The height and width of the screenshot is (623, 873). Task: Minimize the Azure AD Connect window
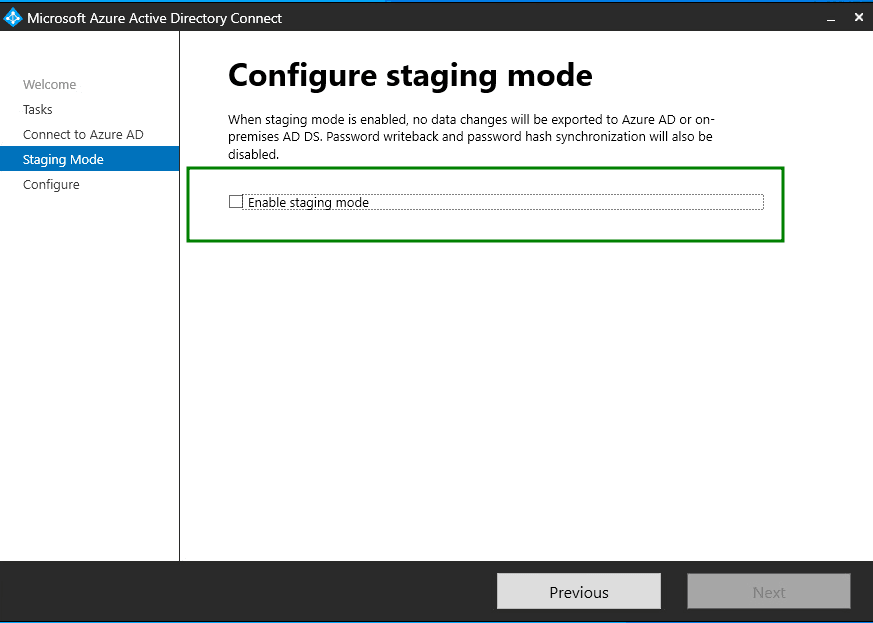[x=830, y=18]
